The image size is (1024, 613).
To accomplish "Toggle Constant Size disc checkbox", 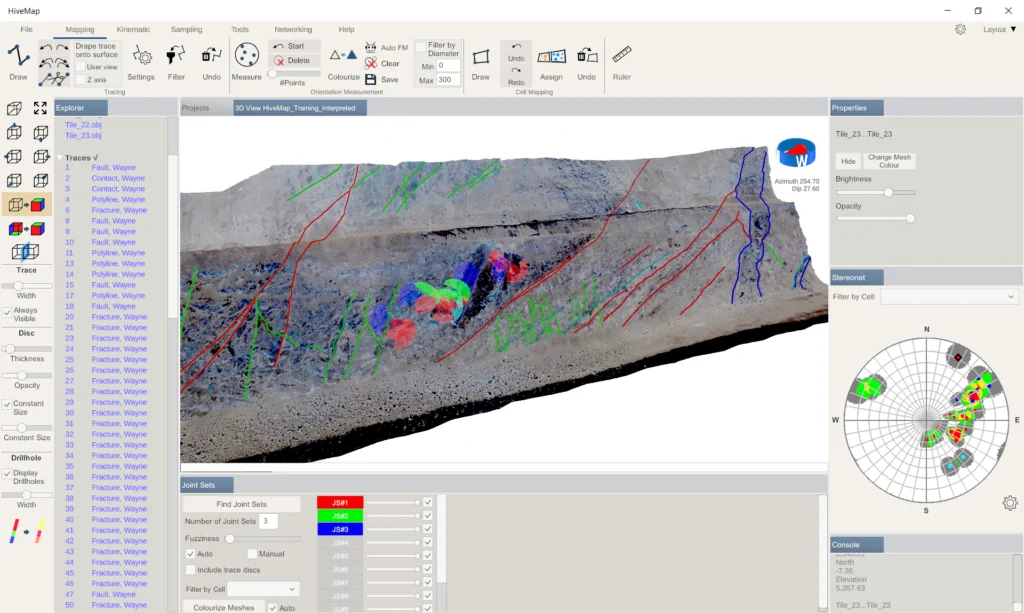I will (7, 405).
